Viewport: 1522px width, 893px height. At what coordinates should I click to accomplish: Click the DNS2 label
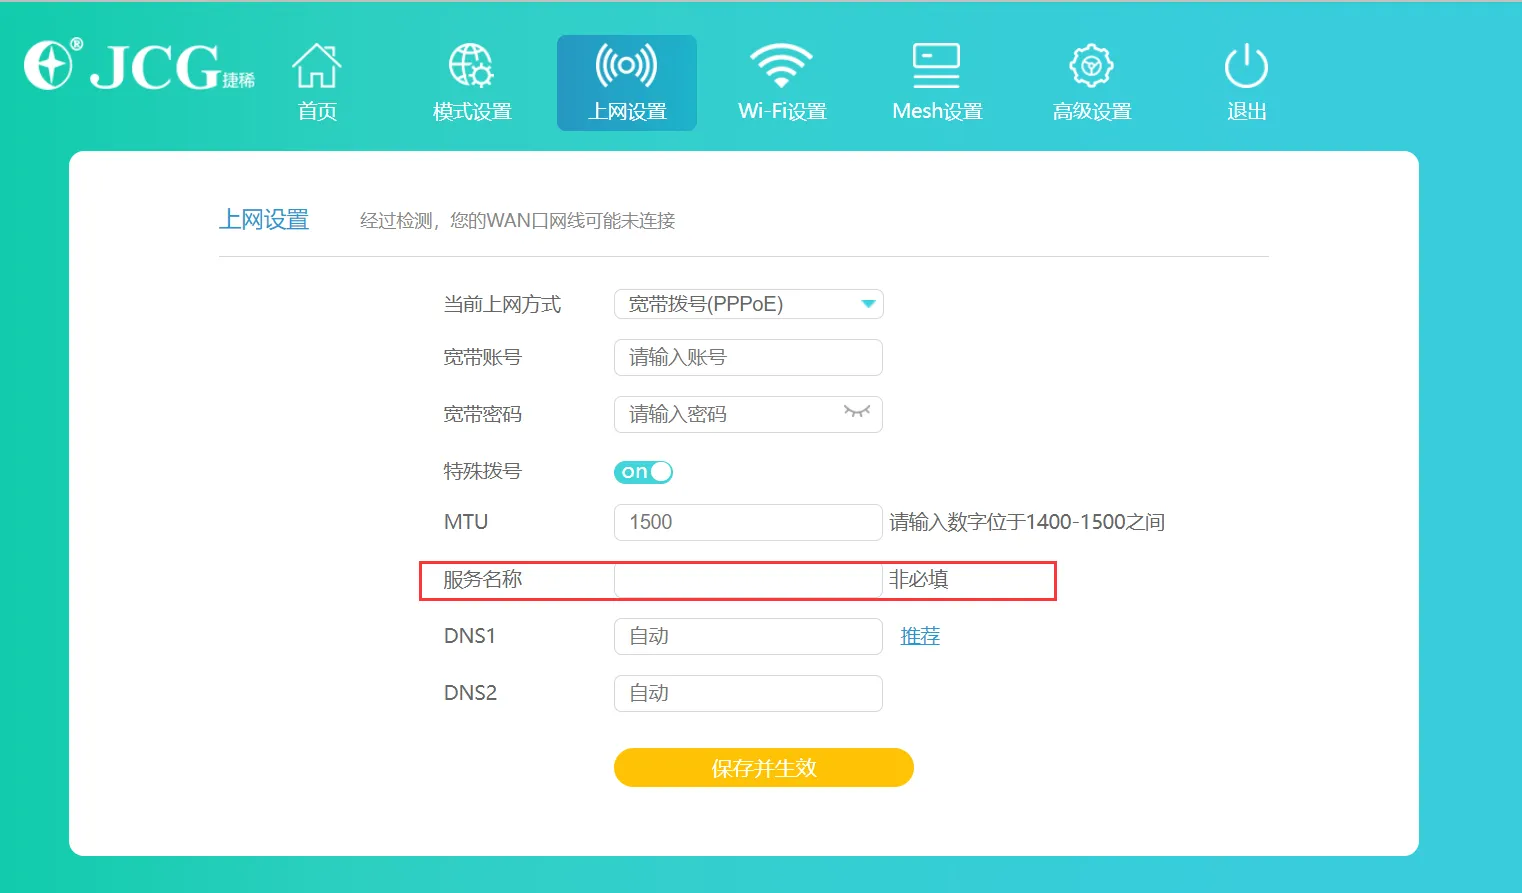click(470, 693)
